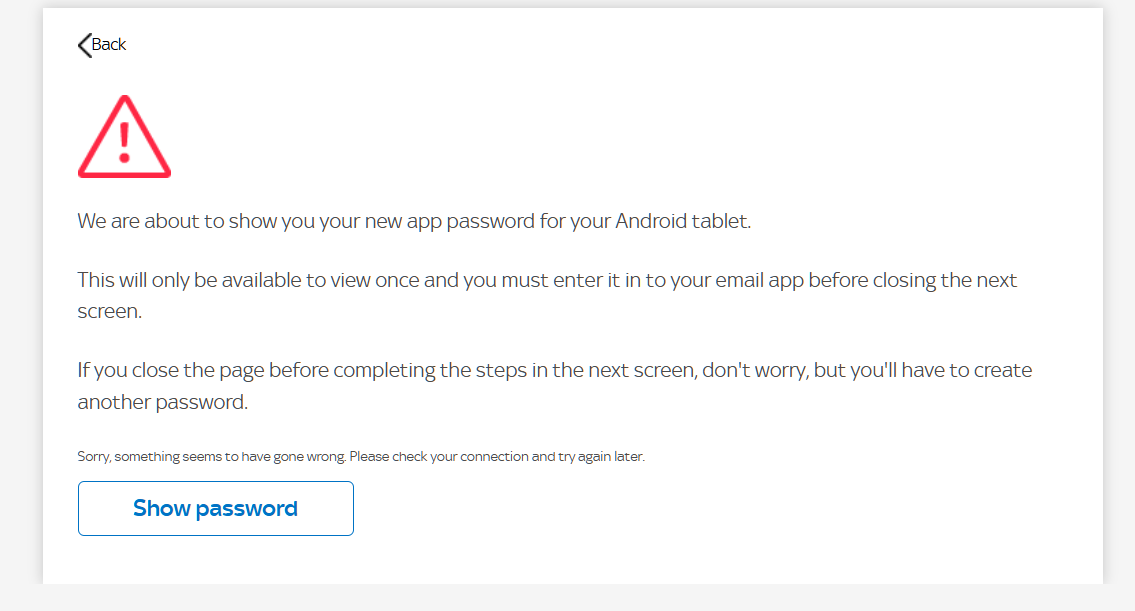Click the word 'screen.' ending the second paragraph

pyautogui.click(x=110, y=311)
